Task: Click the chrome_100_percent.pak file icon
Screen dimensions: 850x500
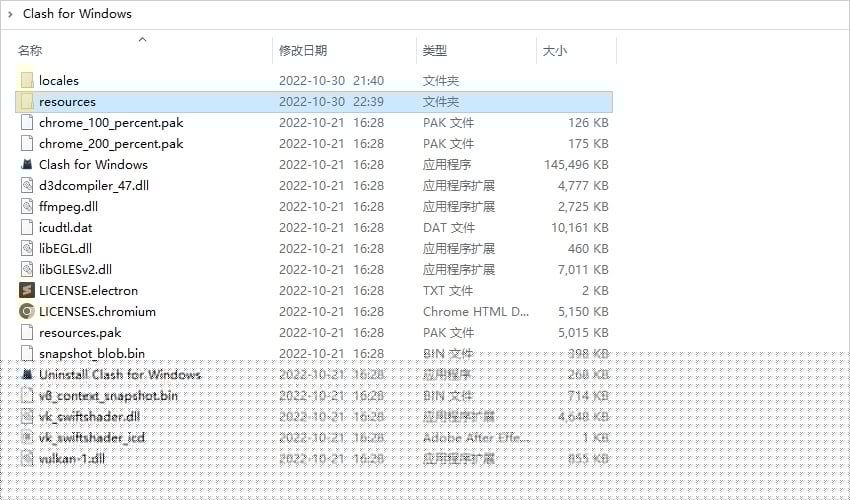Action: point(27,123)
